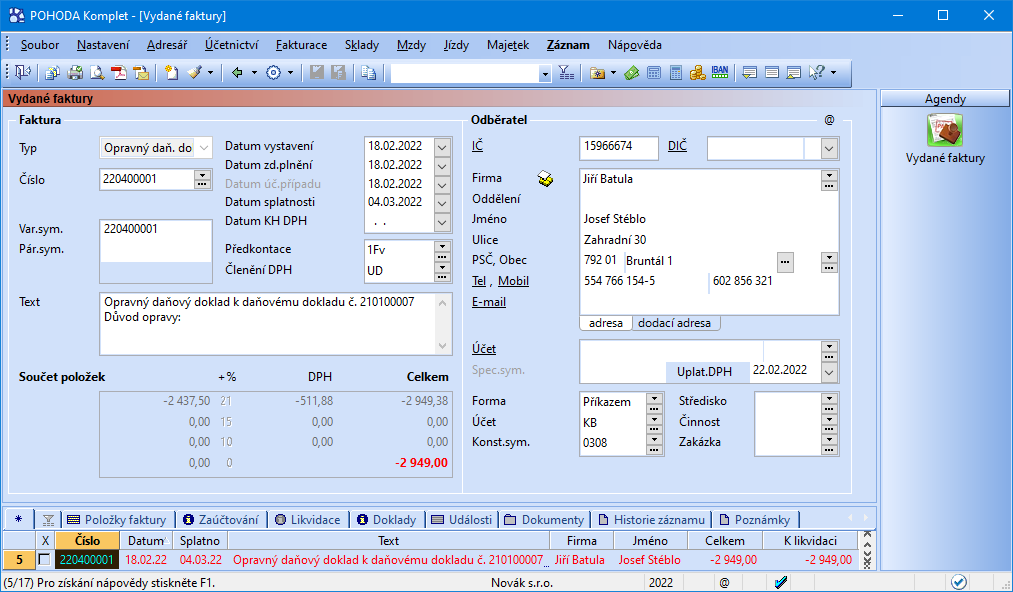Tick the X checkbox in invoice row 5
The width and height of the screenshot is (1013, 592).
click(44, 560)
